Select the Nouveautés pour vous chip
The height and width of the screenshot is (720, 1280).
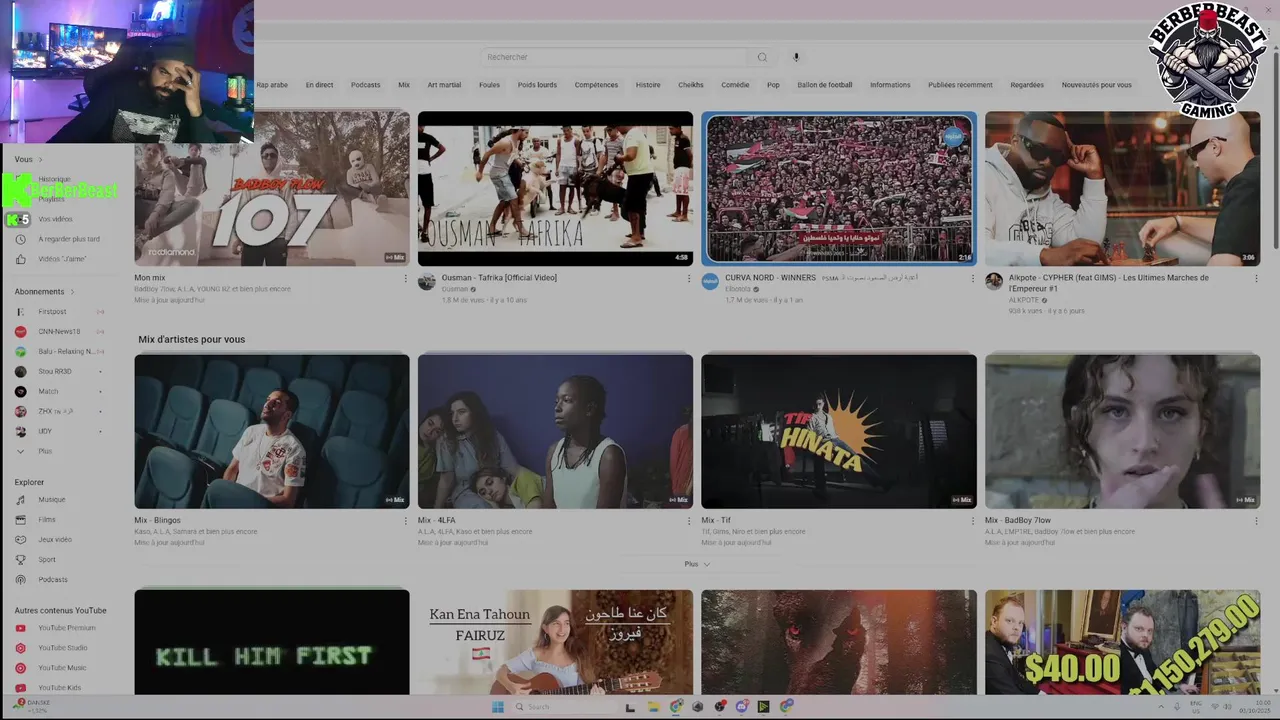[1097, 85]
